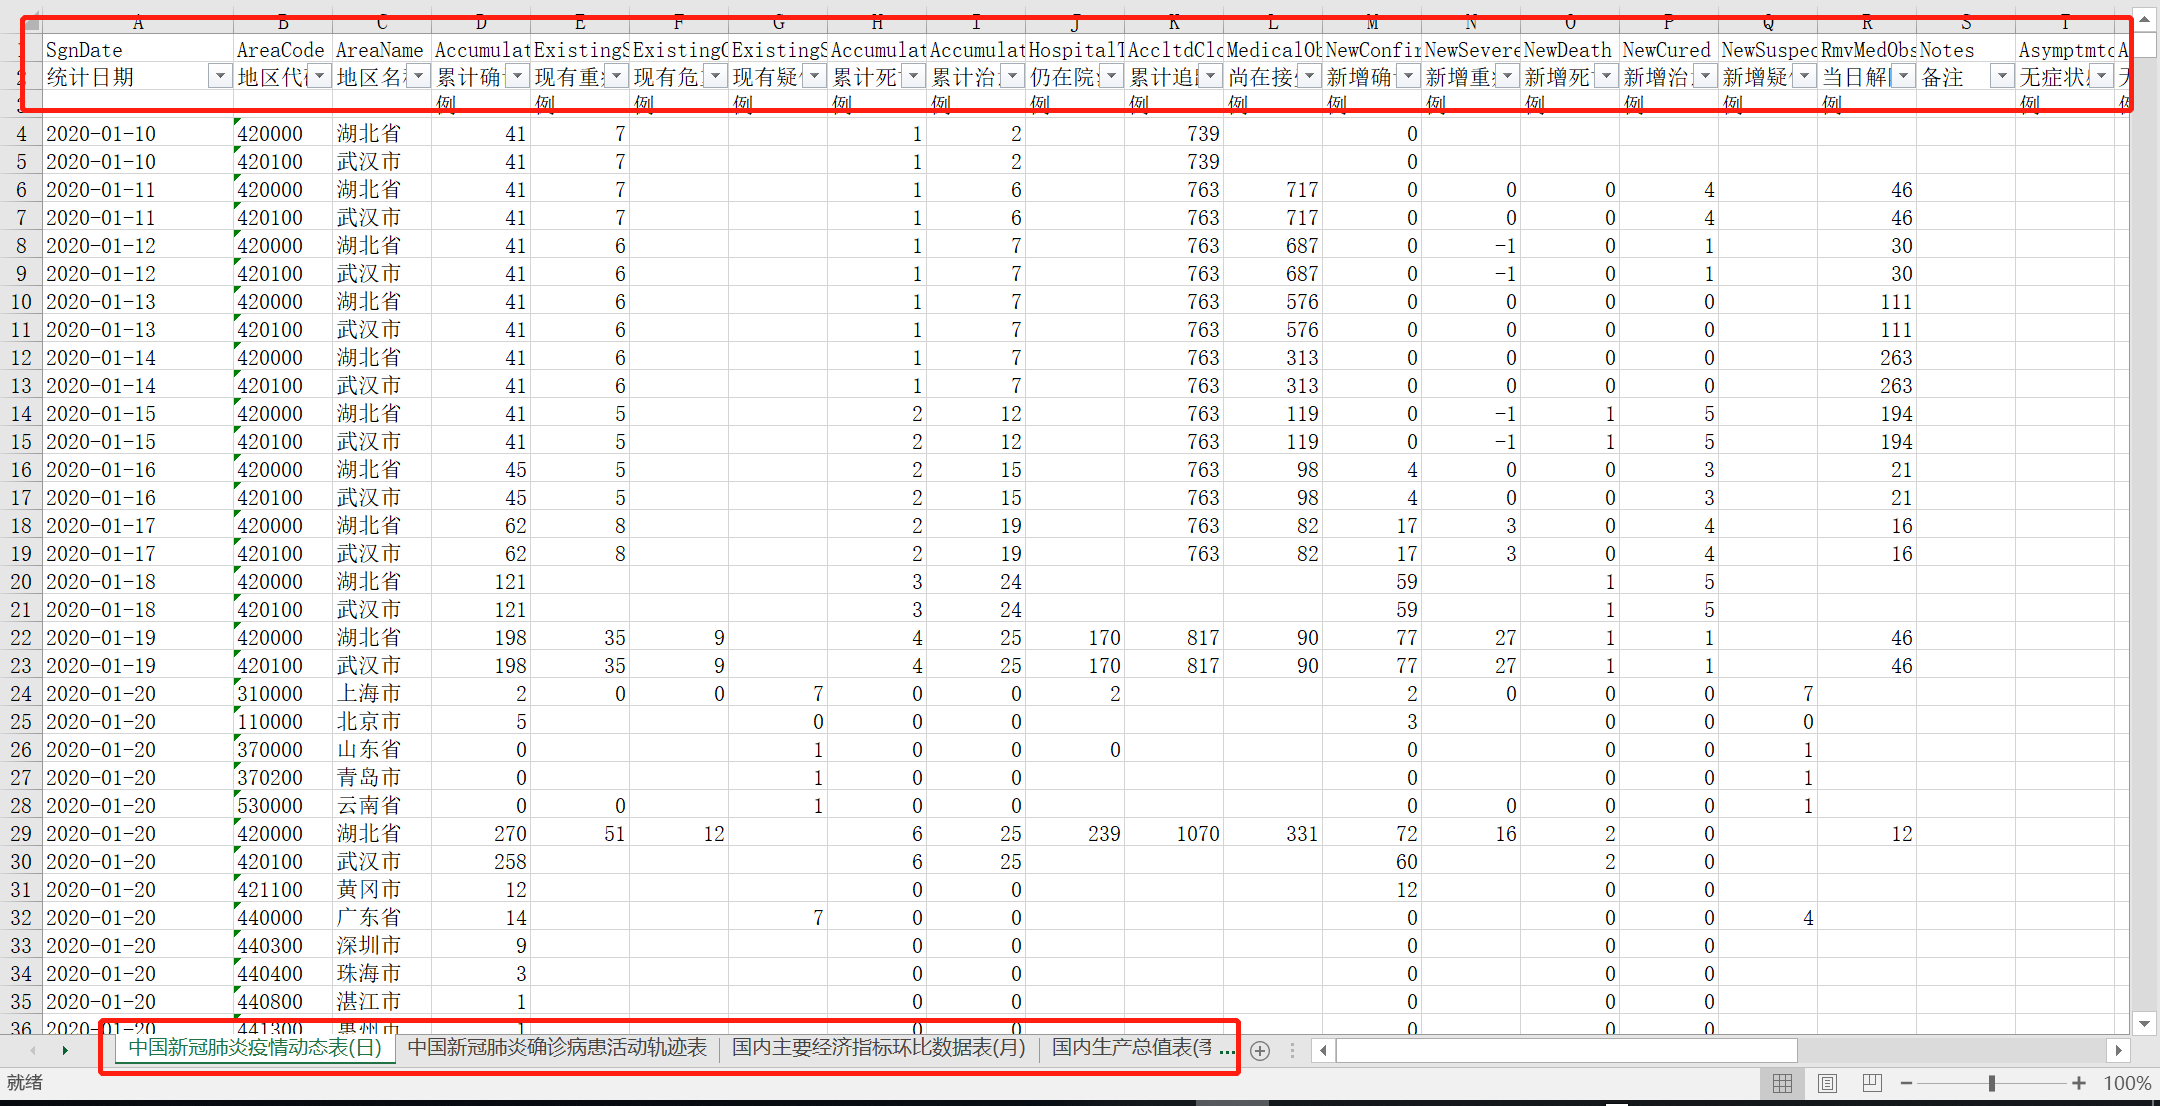The height and width of the screenshot is (1106, 2160).
Task: Select the 国内生产总值表 sheet tab
Action: tap(1130, 1047)
